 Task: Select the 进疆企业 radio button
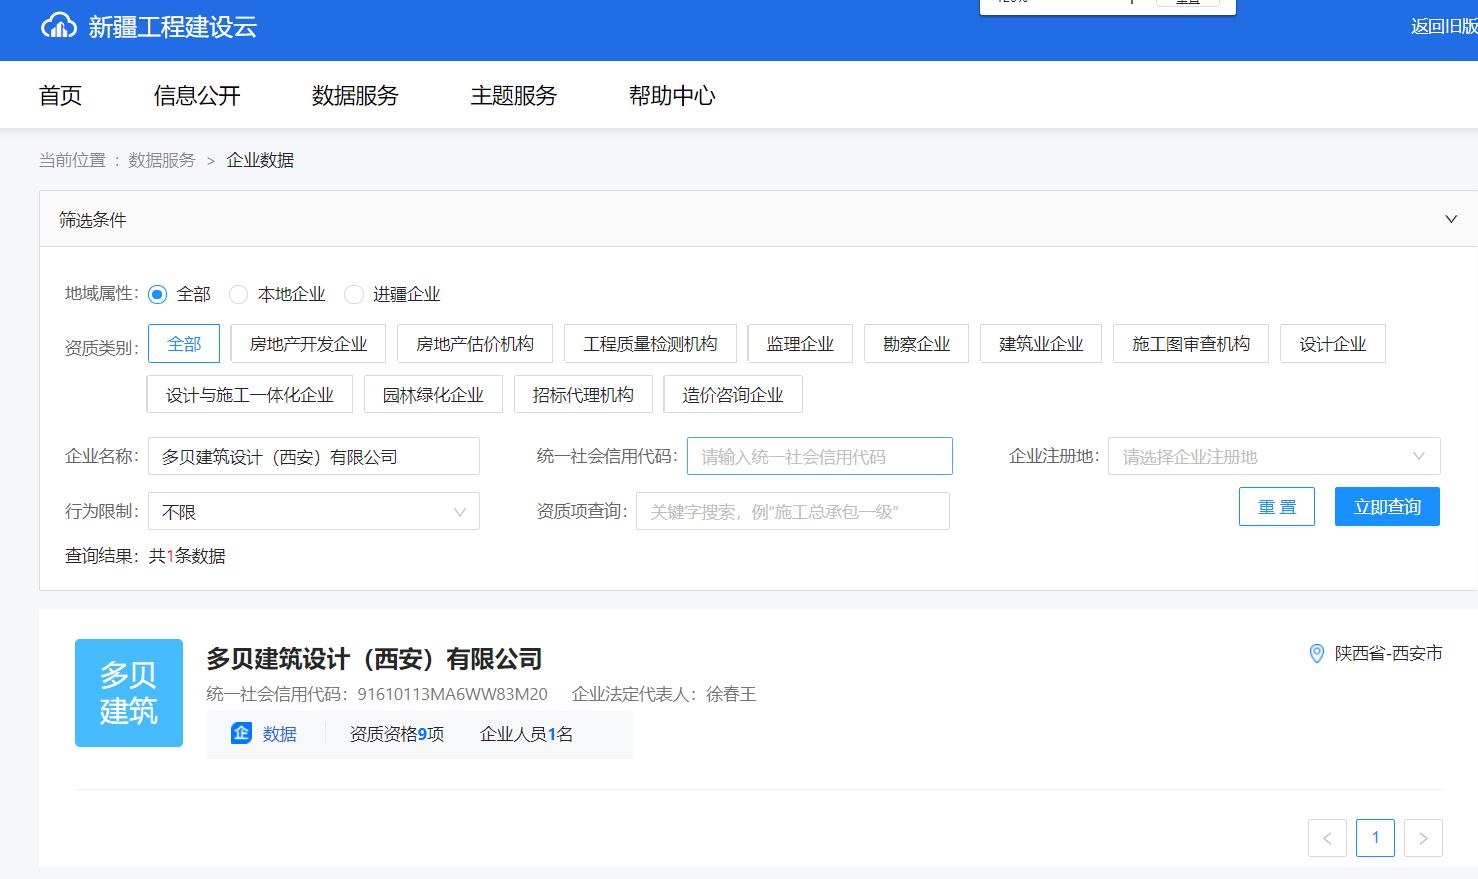point(353,294)
